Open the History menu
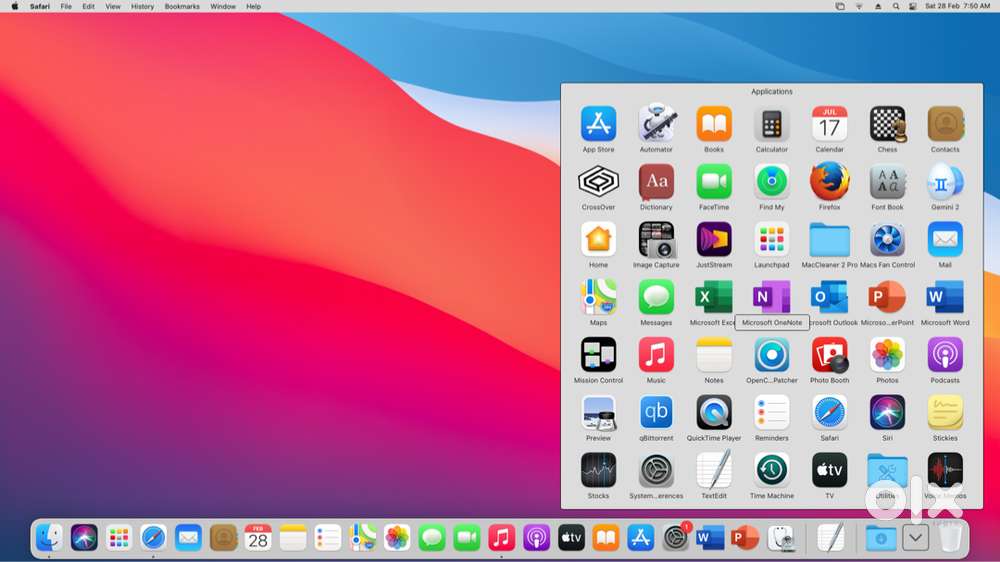The image size is (1000, 562). pyautogui.click(x=142, y=6)
